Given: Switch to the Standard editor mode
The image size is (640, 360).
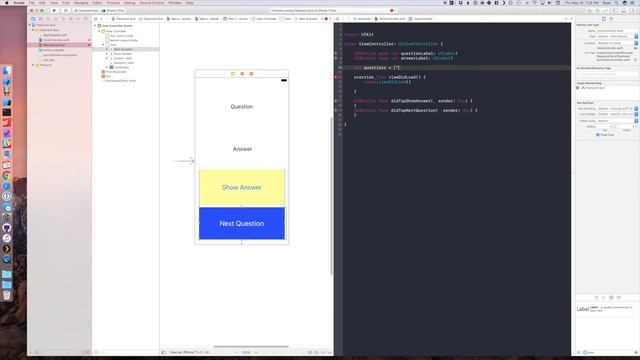Looking at the screenshot, I should [x=590, y=11].
